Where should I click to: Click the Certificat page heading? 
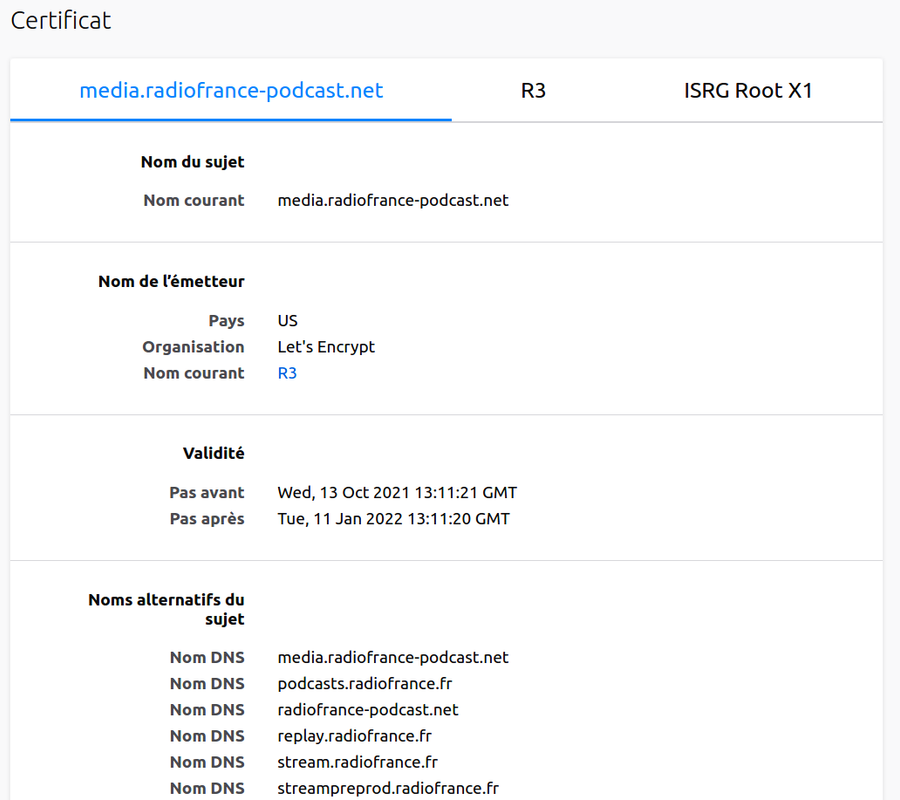[61, 21]
